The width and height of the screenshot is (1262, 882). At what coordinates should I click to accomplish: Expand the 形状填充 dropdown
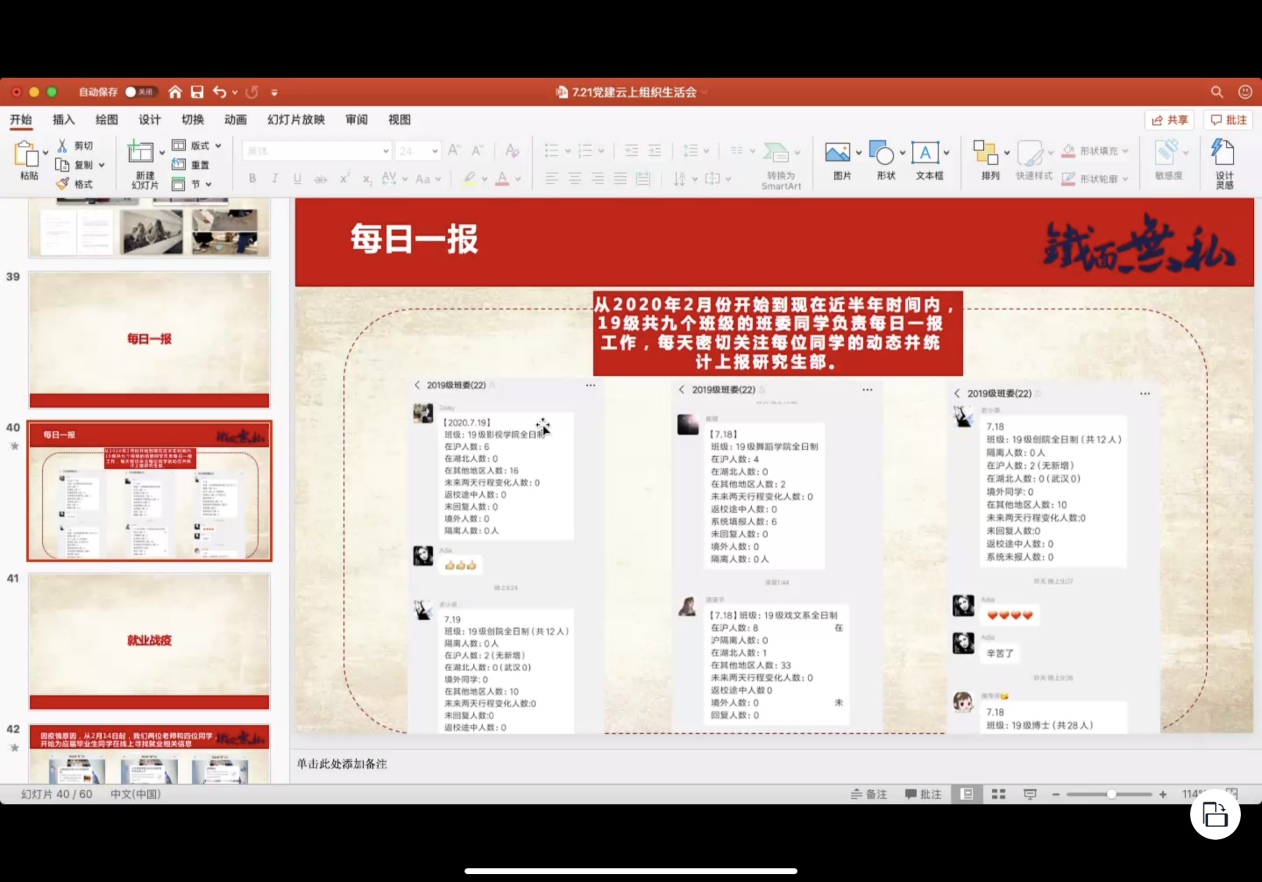1125,151
